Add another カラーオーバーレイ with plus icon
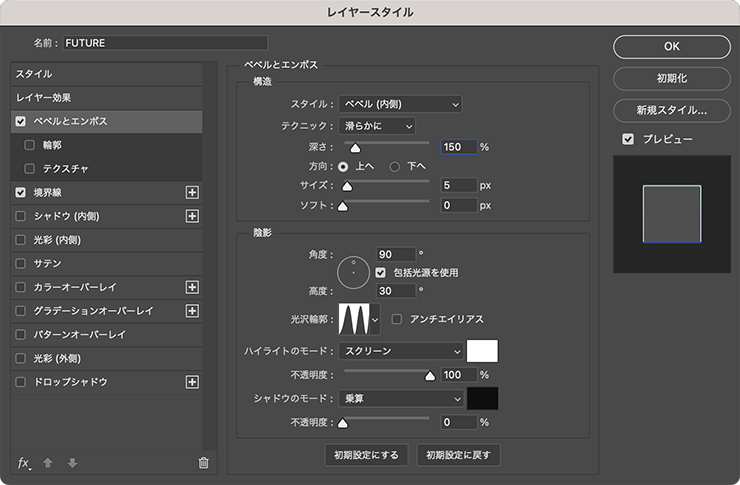The width and height of the screenshot is (740, 485). (193, 287)
